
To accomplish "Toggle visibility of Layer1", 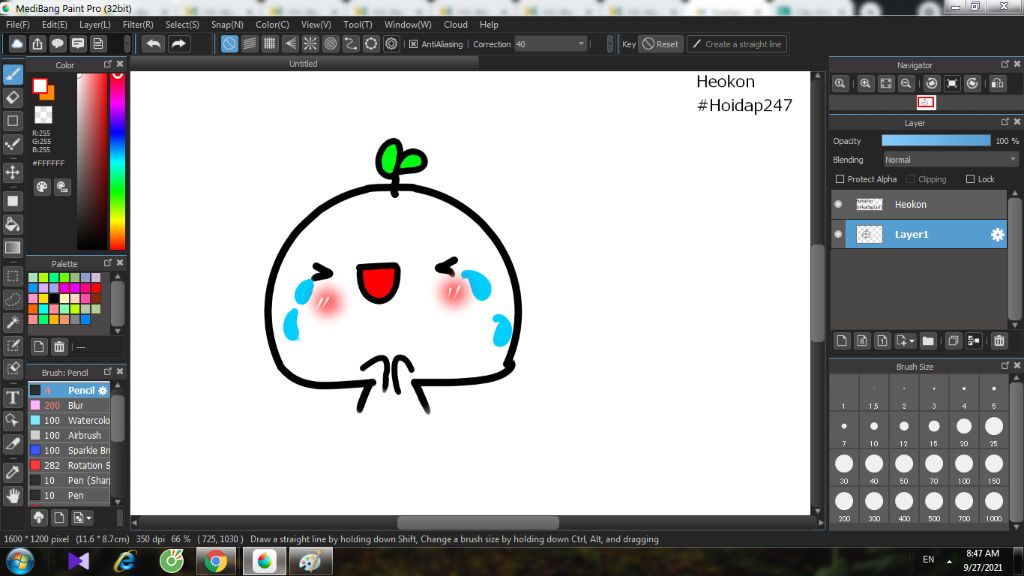I will [839, 234].
